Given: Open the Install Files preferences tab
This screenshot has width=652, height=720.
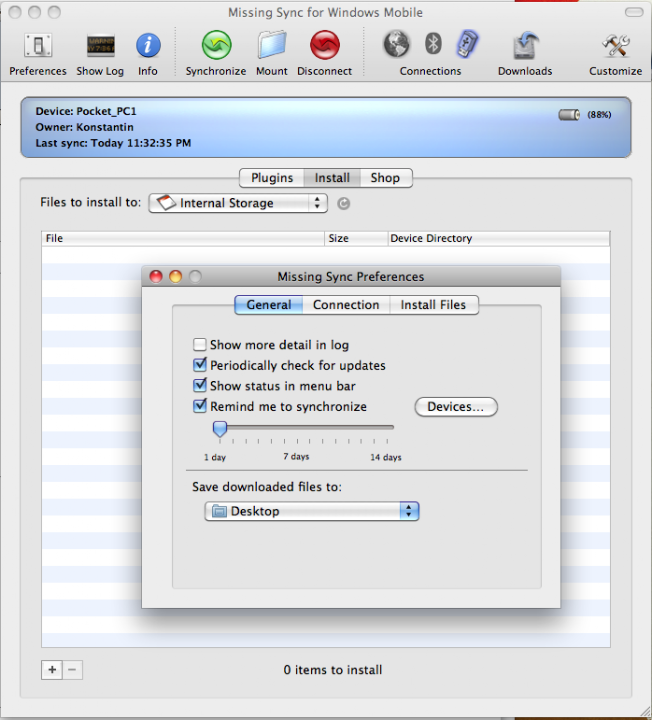Looking at the screenshot, I should [x=433, y=305].
